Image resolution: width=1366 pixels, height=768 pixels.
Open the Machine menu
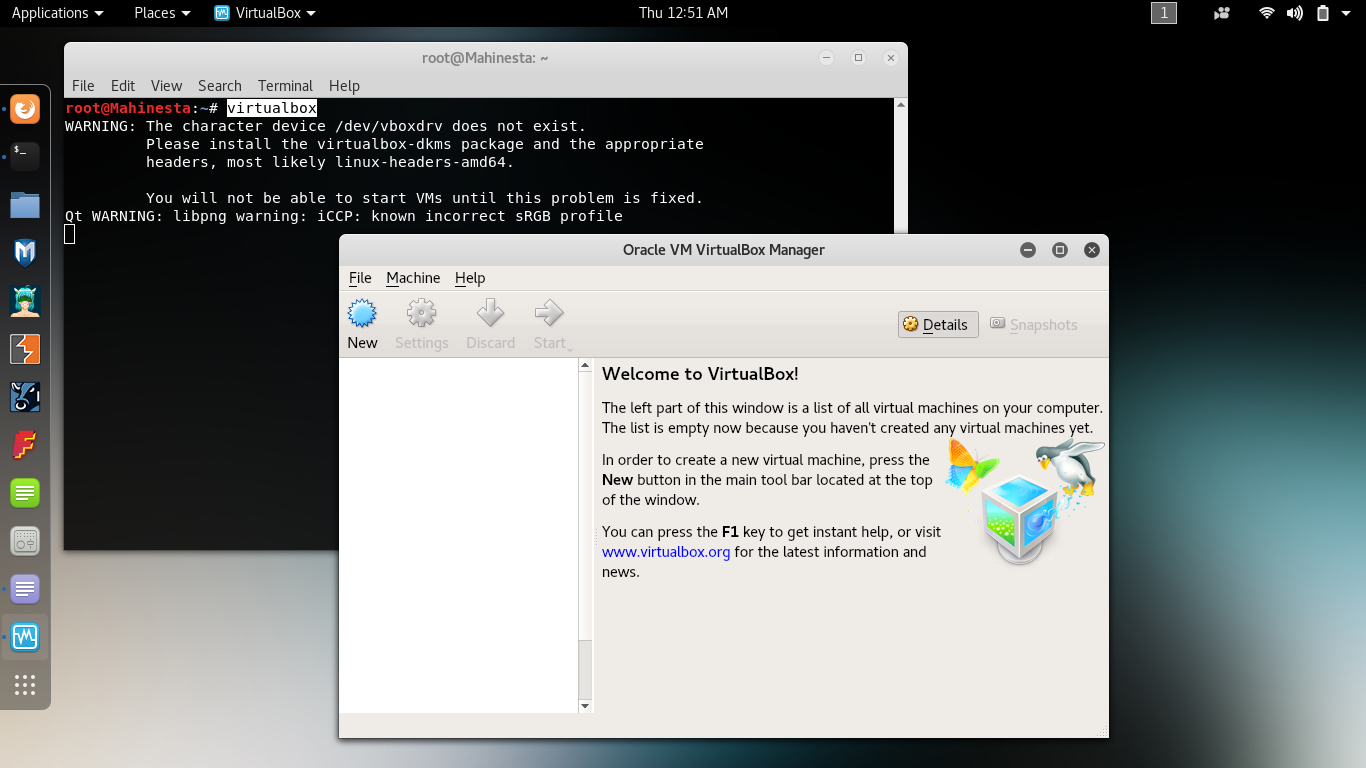pyautogui.click(x=413, y=278)
